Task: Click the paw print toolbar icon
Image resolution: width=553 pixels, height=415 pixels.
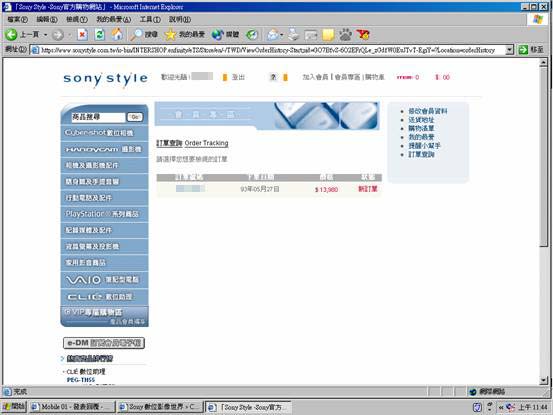Action: point(345,35)
